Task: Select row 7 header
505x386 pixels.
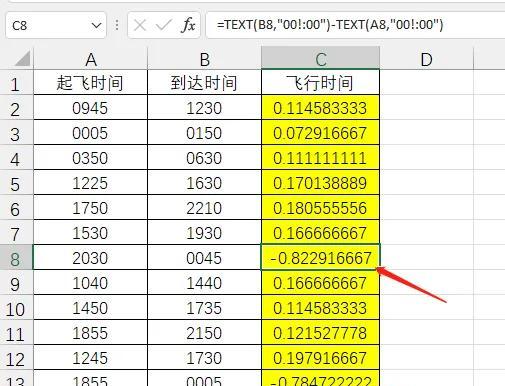Action: tap(16, 233)
